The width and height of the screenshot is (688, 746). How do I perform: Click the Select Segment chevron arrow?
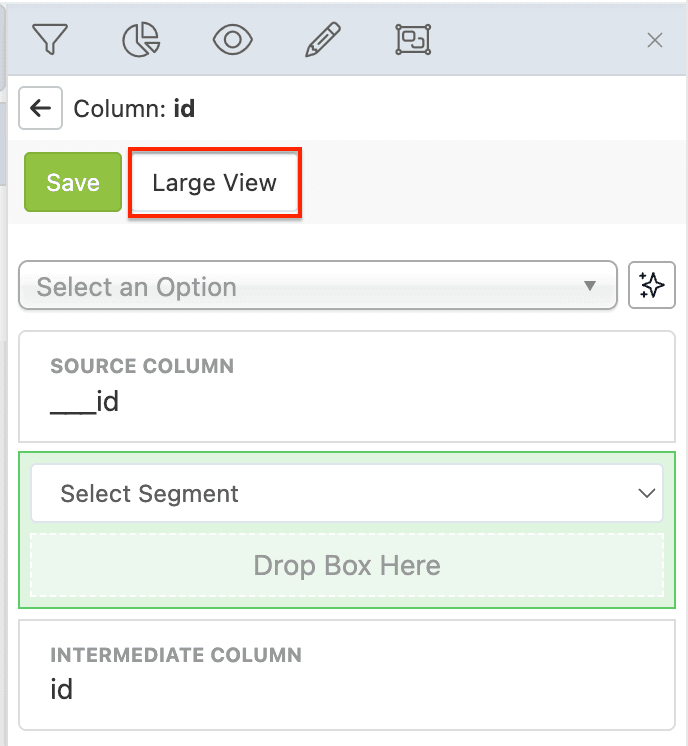coord(647,493)
